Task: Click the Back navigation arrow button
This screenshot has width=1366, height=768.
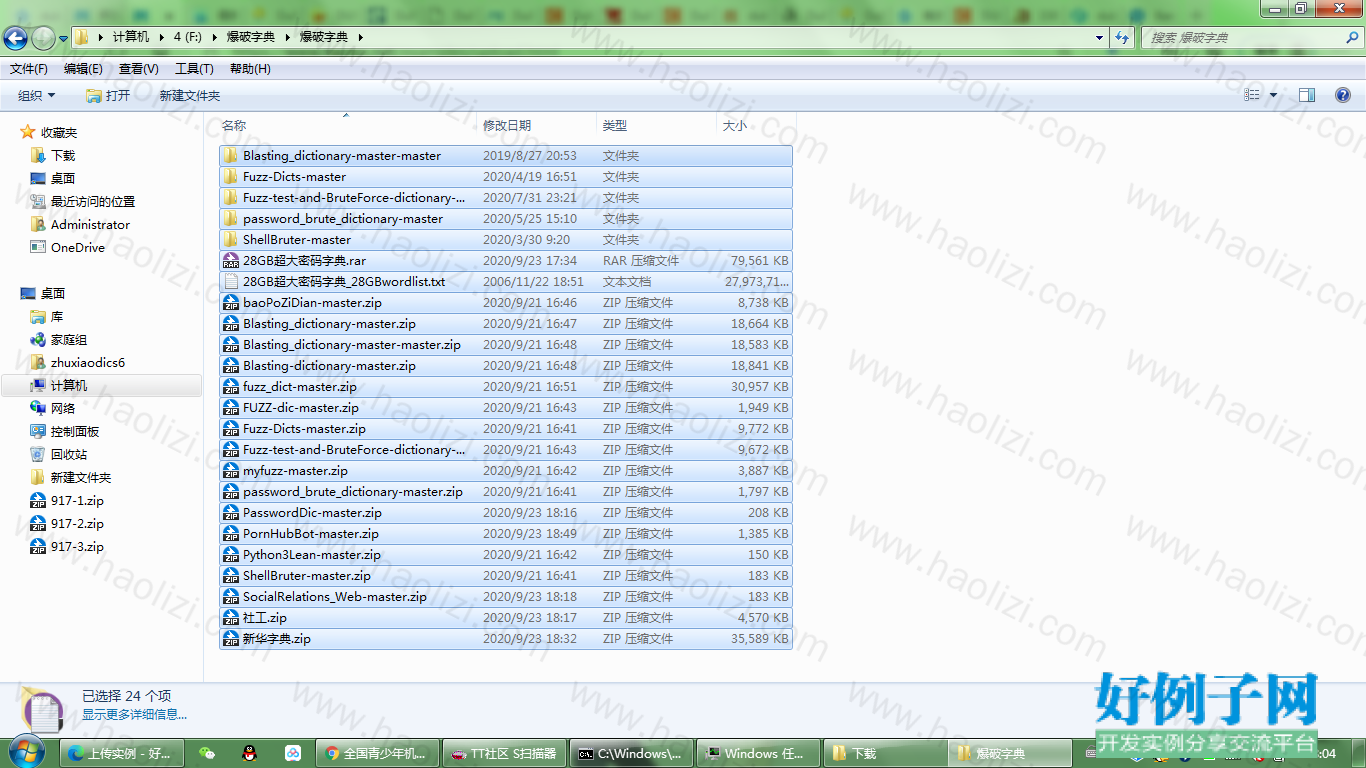Action: 15,38
